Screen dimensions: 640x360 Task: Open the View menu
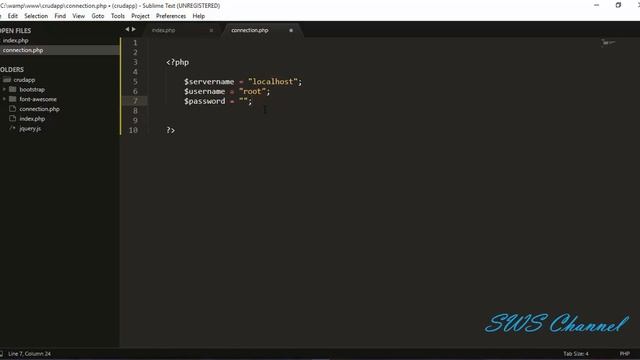tap(78, 16)
